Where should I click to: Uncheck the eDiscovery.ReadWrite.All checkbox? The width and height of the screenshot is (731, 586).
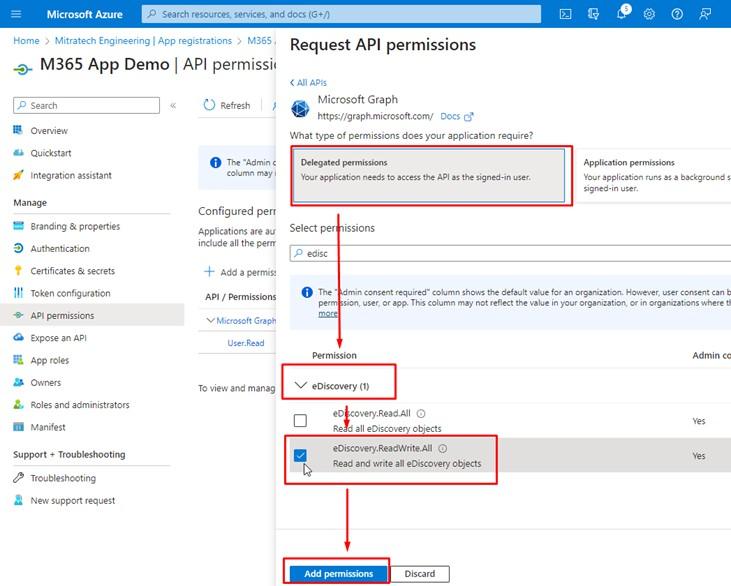300,455
